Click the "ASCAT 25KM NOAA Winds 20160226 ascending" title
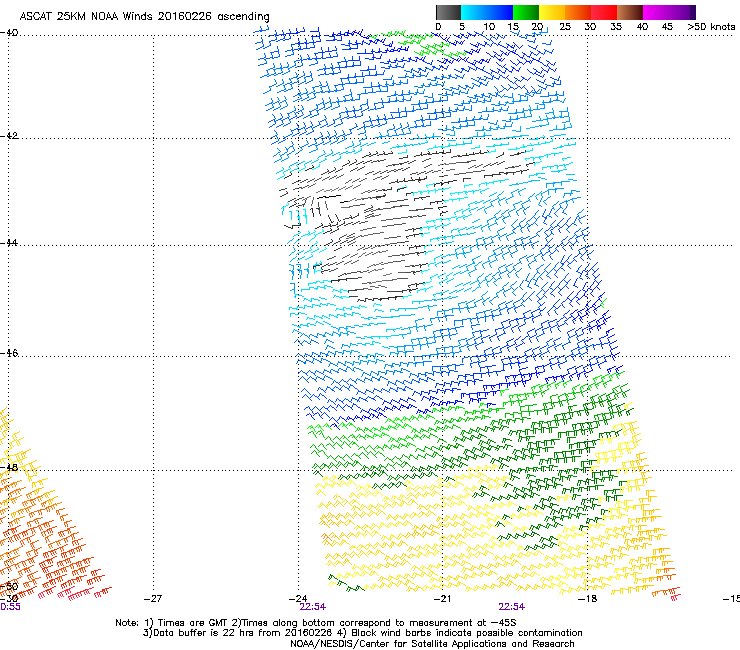The width and height of the screenshot is (740, 650). click(144, 17)
